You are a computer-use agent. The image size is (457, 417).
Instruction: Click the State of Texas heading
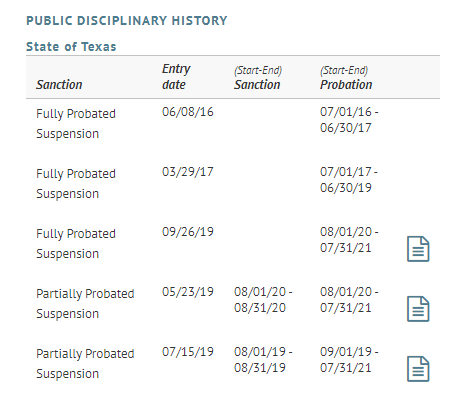[x=71, y=47]
